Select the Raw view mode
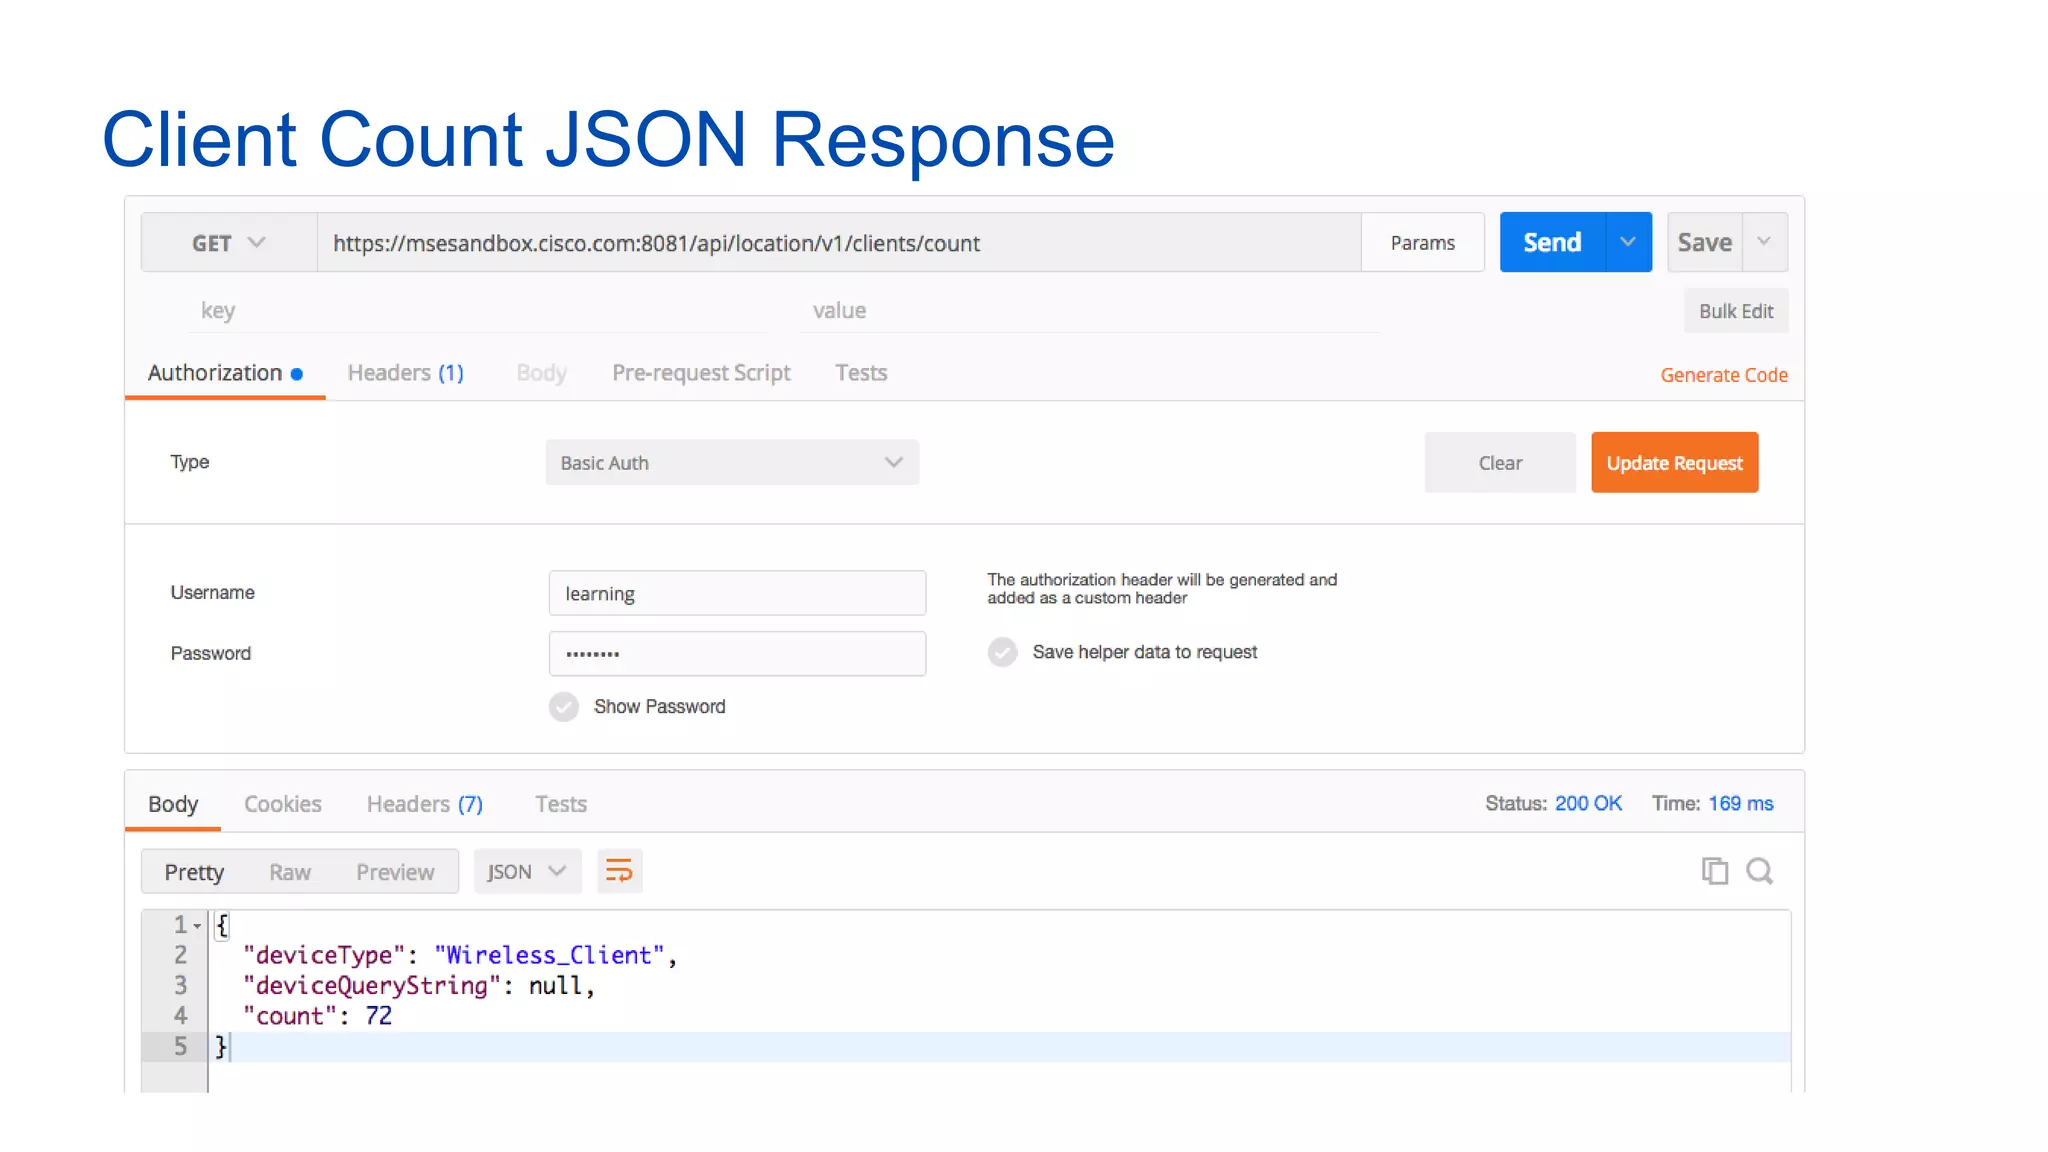 tap(290, 872)
